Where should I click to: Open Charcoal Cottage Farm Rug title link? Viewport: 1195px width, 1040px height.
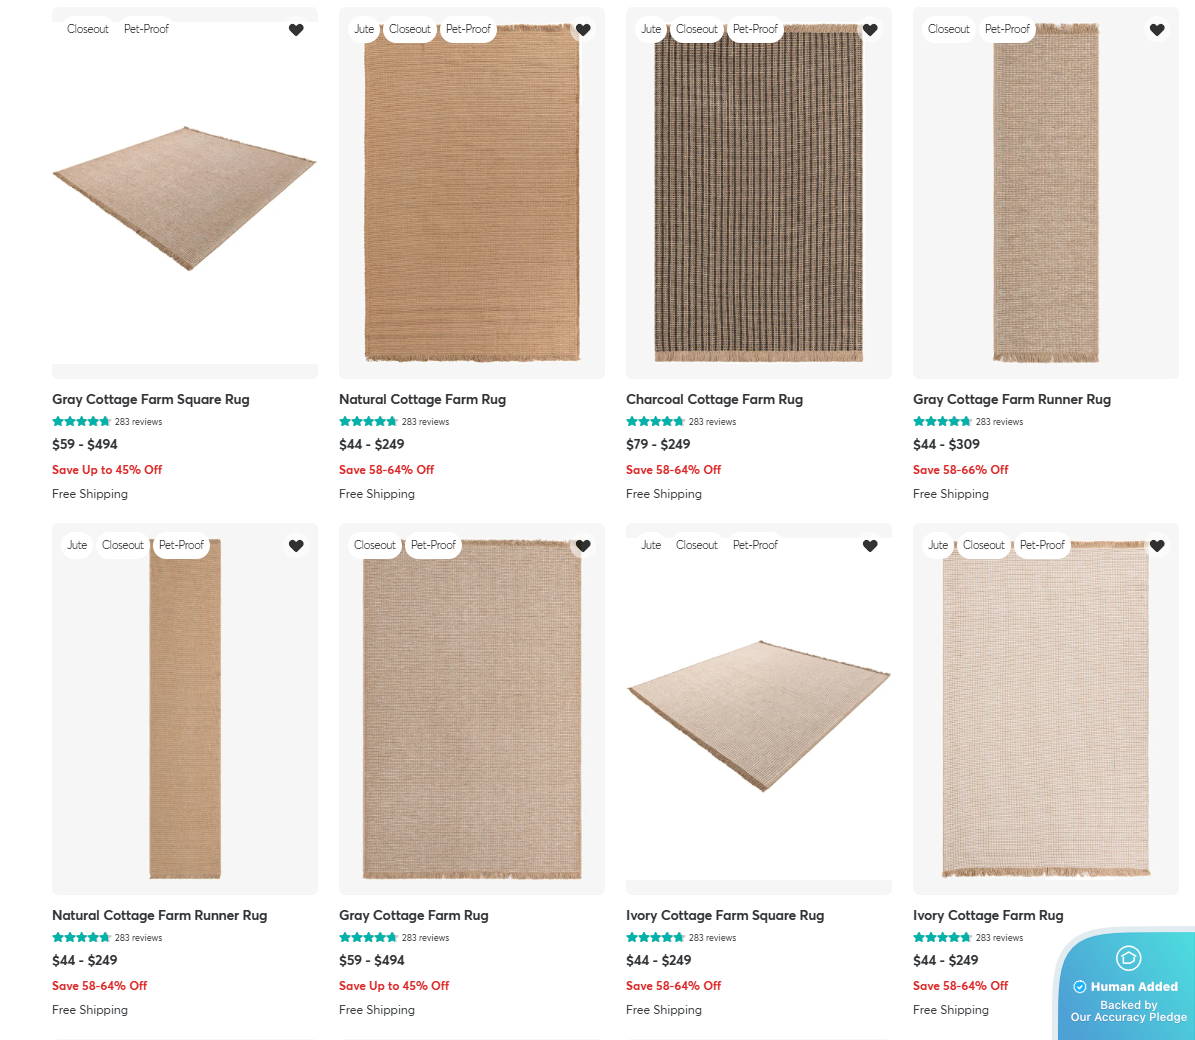click(714, 399)
